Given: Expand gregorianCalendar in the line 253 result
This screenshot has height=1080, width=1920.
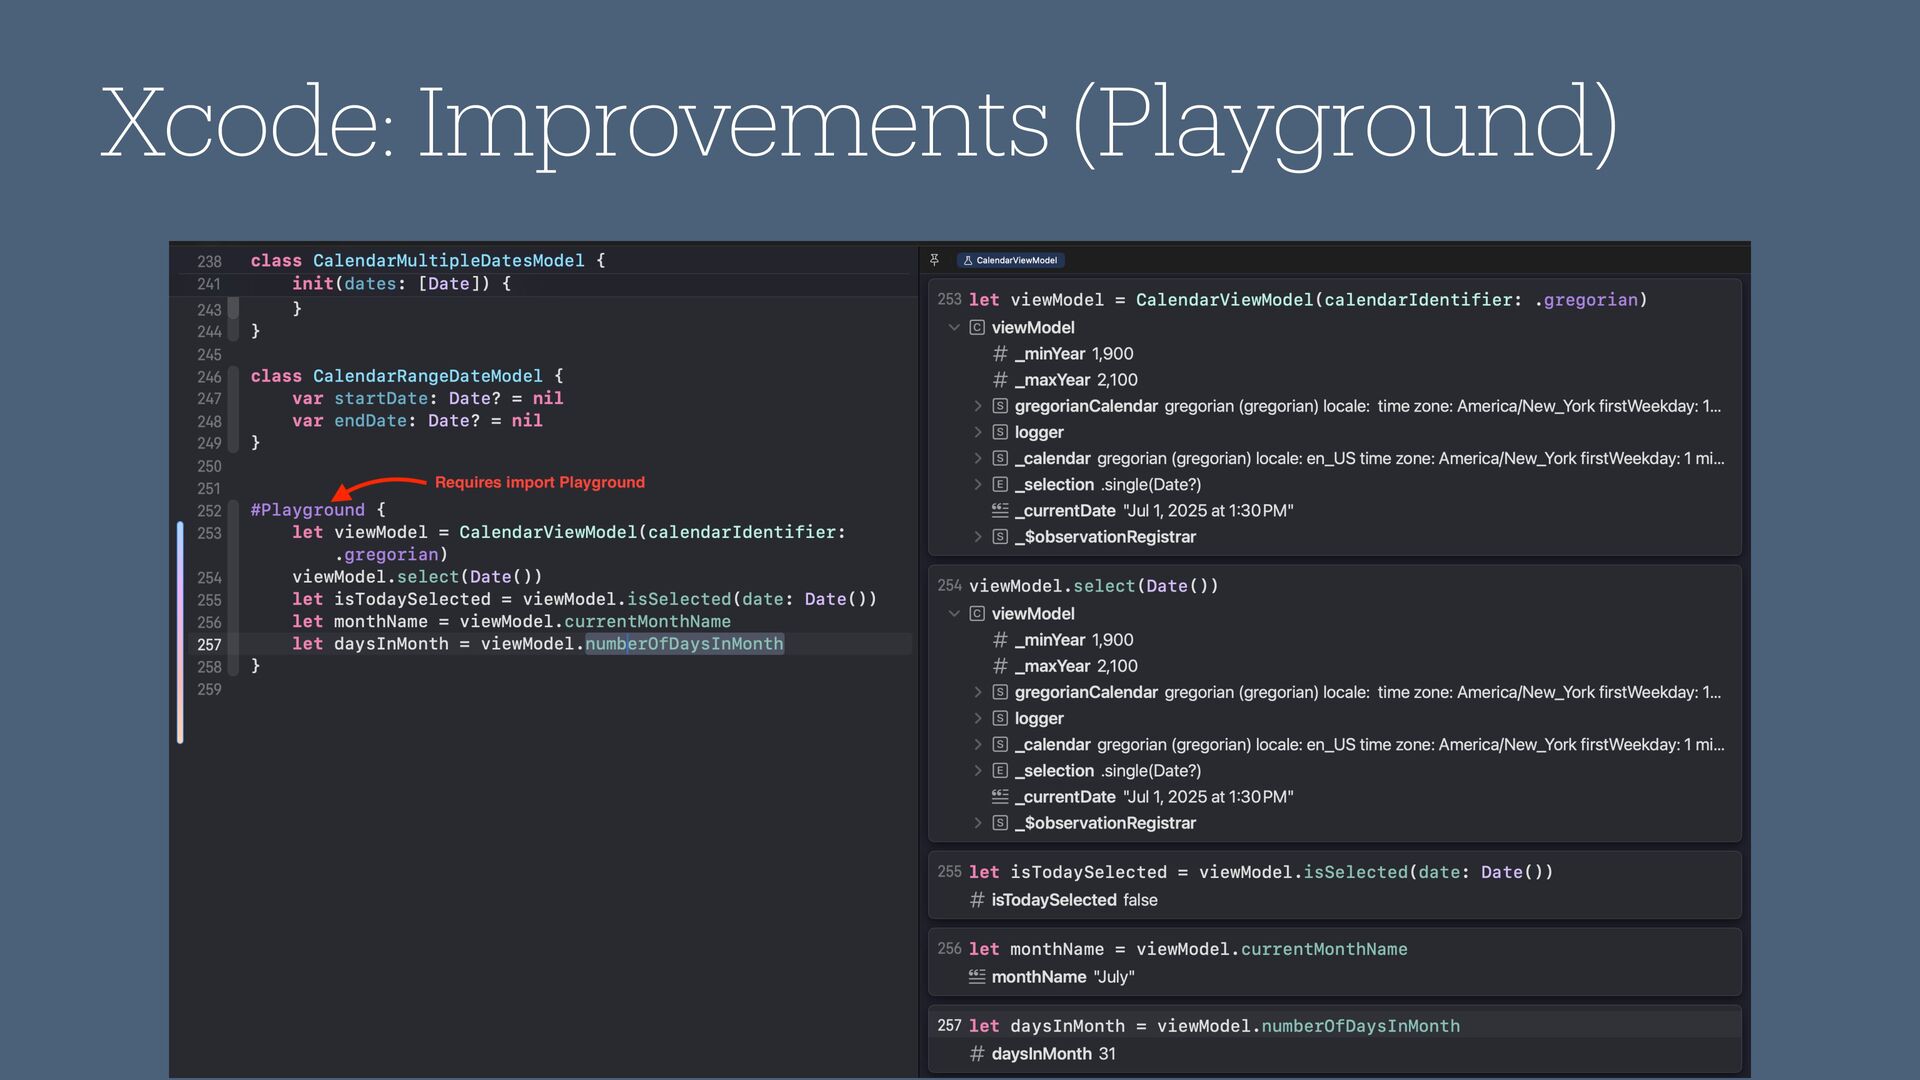Looking at the screenshot, I should [x=978, y=406].
